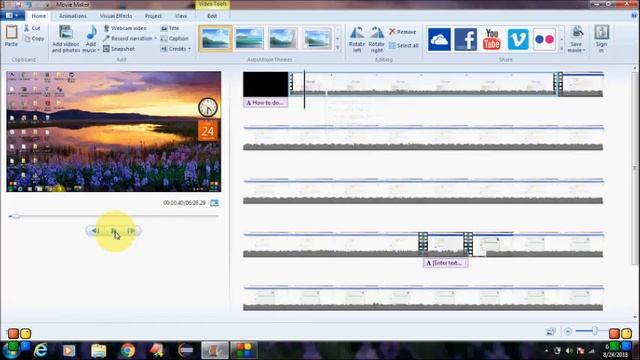Click the Sign in button
Viewport: 640px width, 360px height.
(x=601, y=39)
